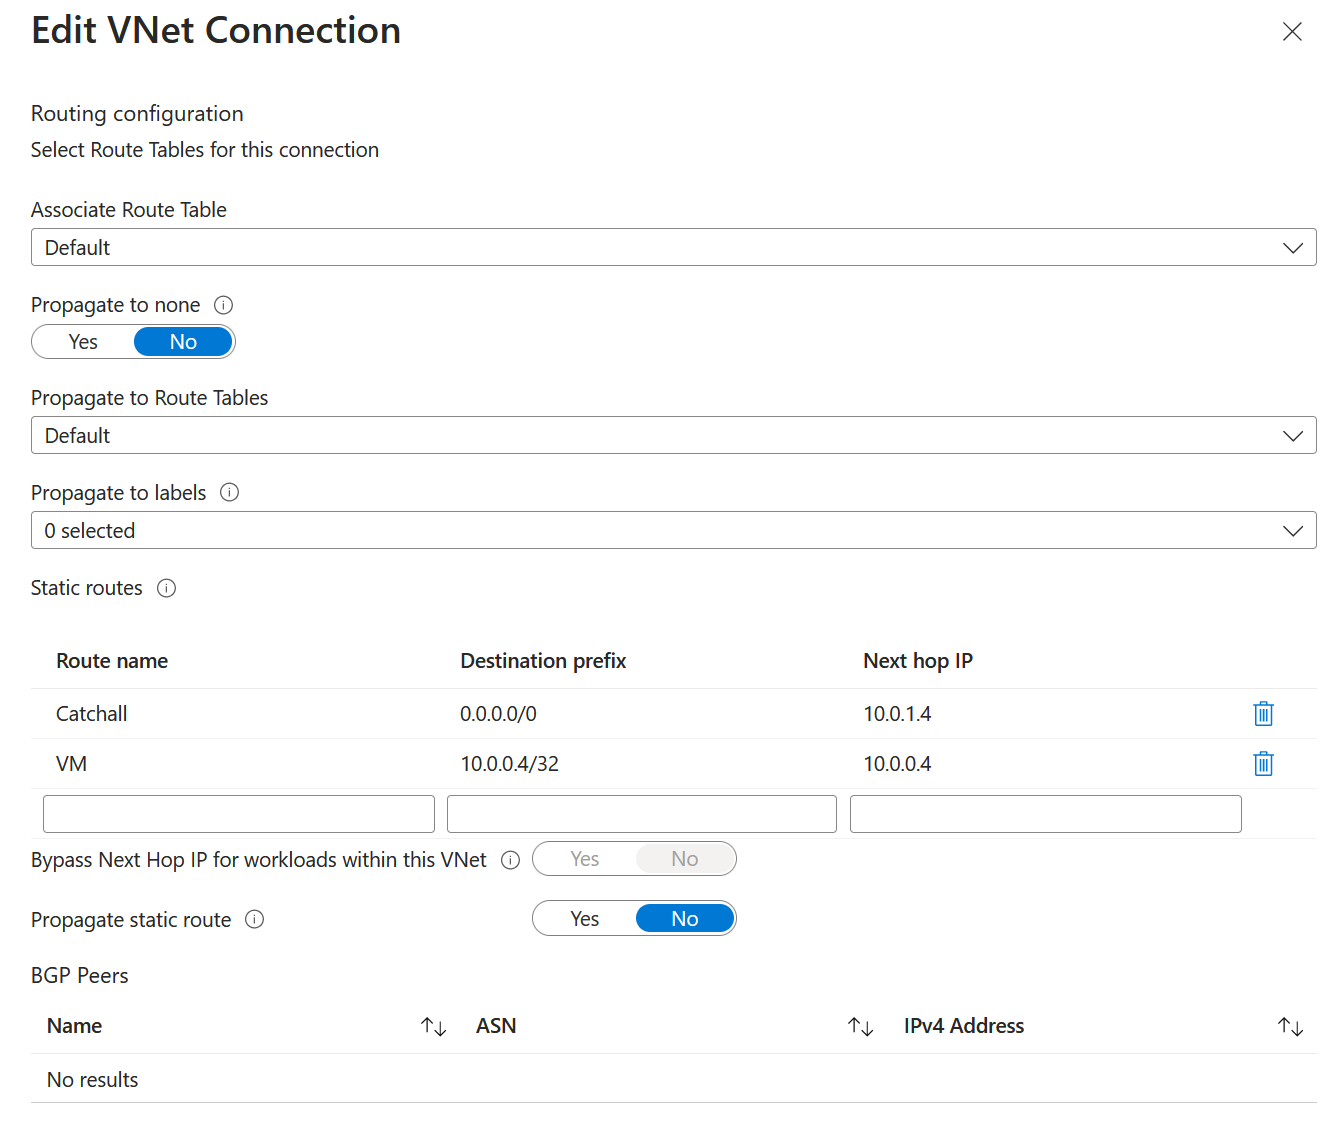Select the 10.0.1.4 next hop cell
The height and width of the screenshot is (1132, 1339).
coord(897,714)
